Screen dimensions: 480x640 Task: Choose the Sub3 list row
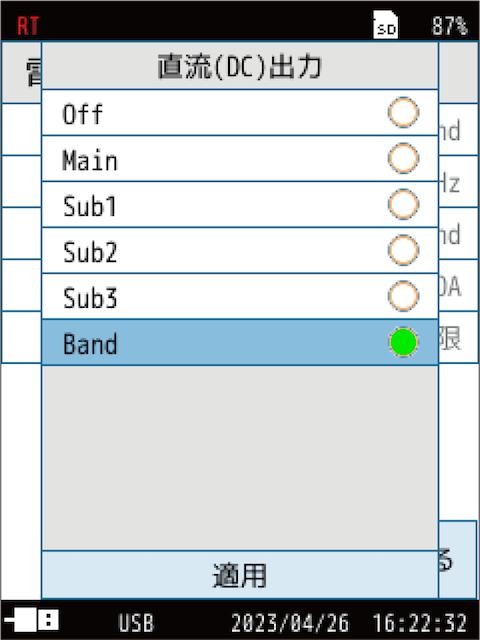(x=240, y=296)
